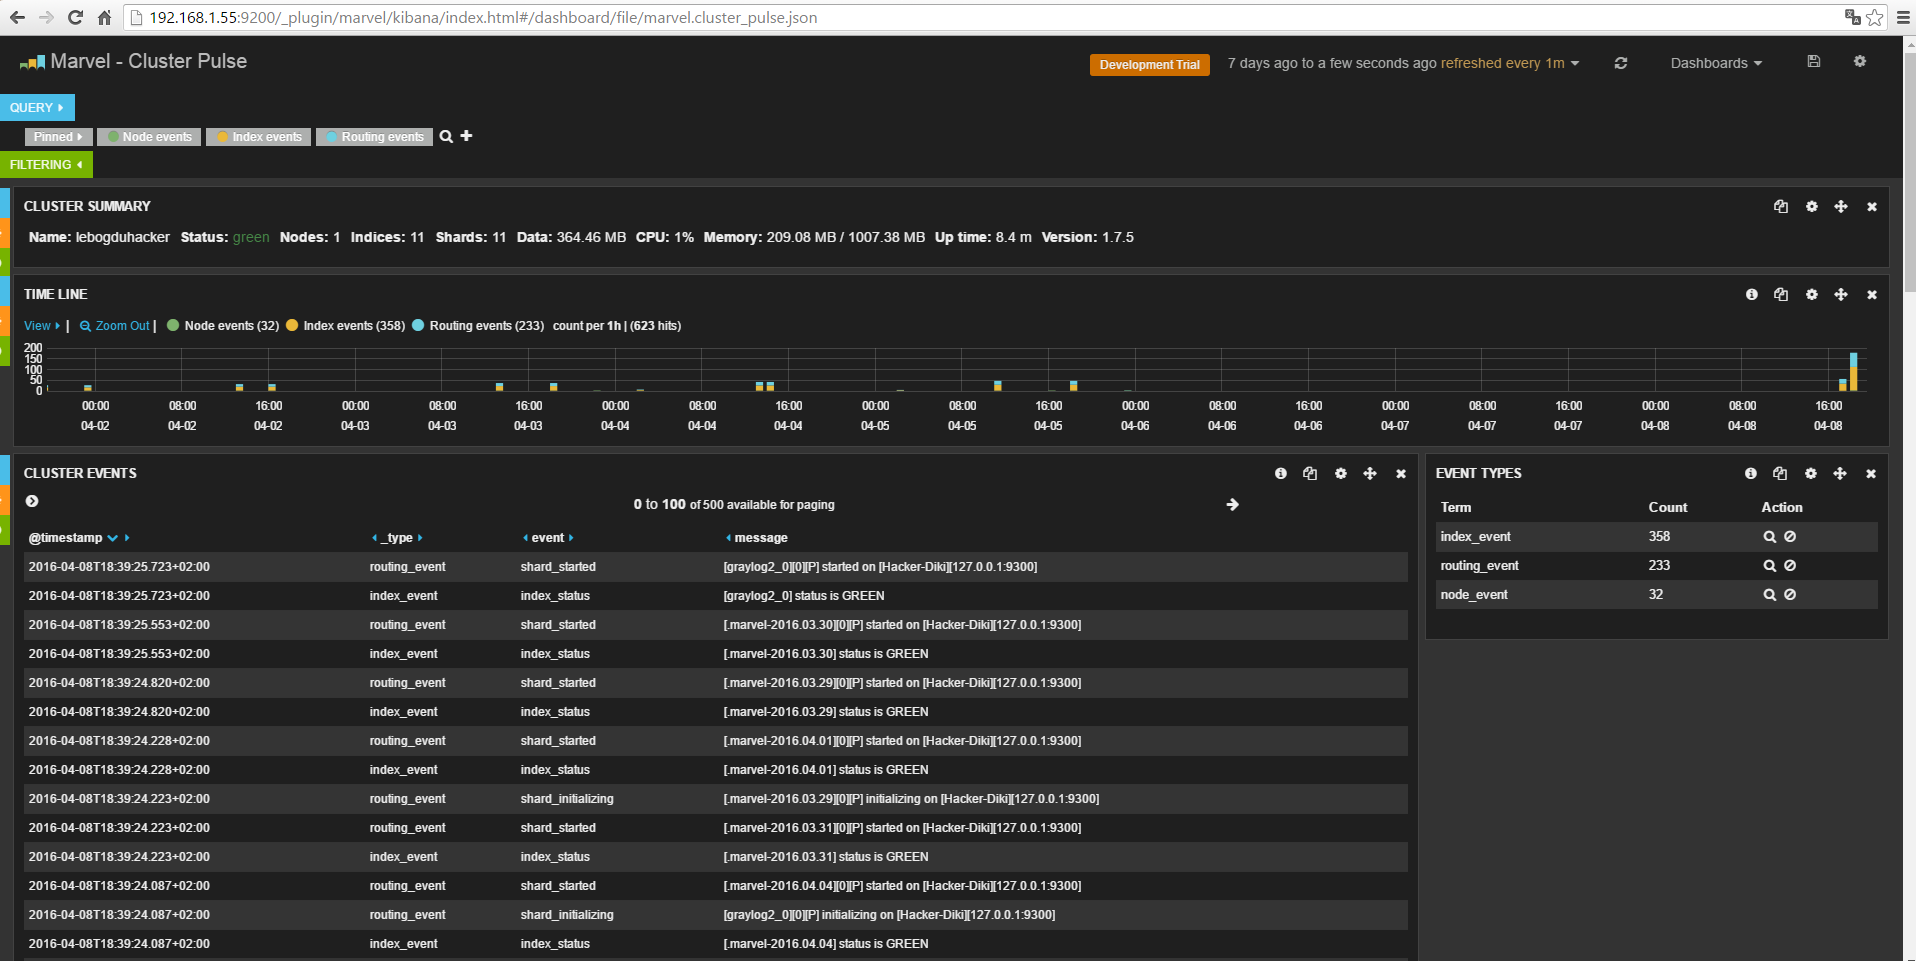
Task: Click the query search magnifier icon
Action: pos(446,136)
